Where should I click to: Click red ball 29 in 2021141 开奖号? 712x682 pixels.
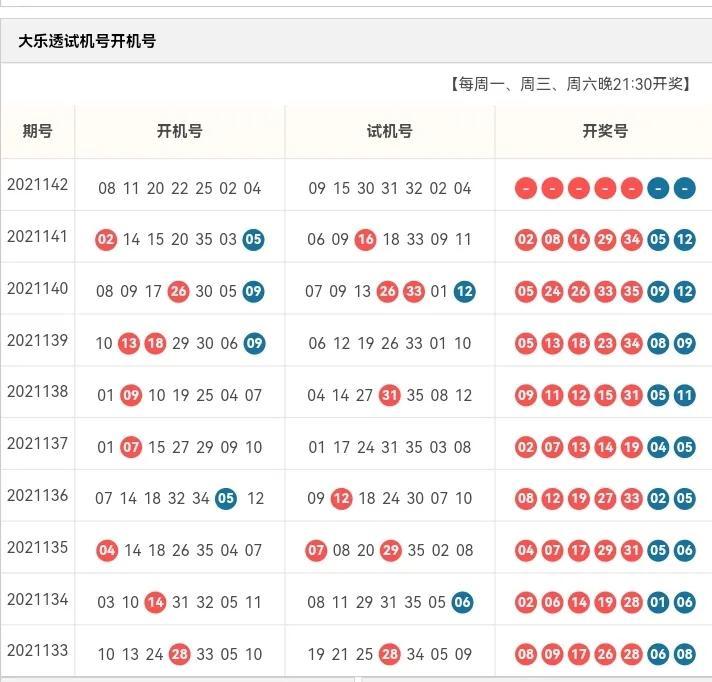[x=605, y=239]
